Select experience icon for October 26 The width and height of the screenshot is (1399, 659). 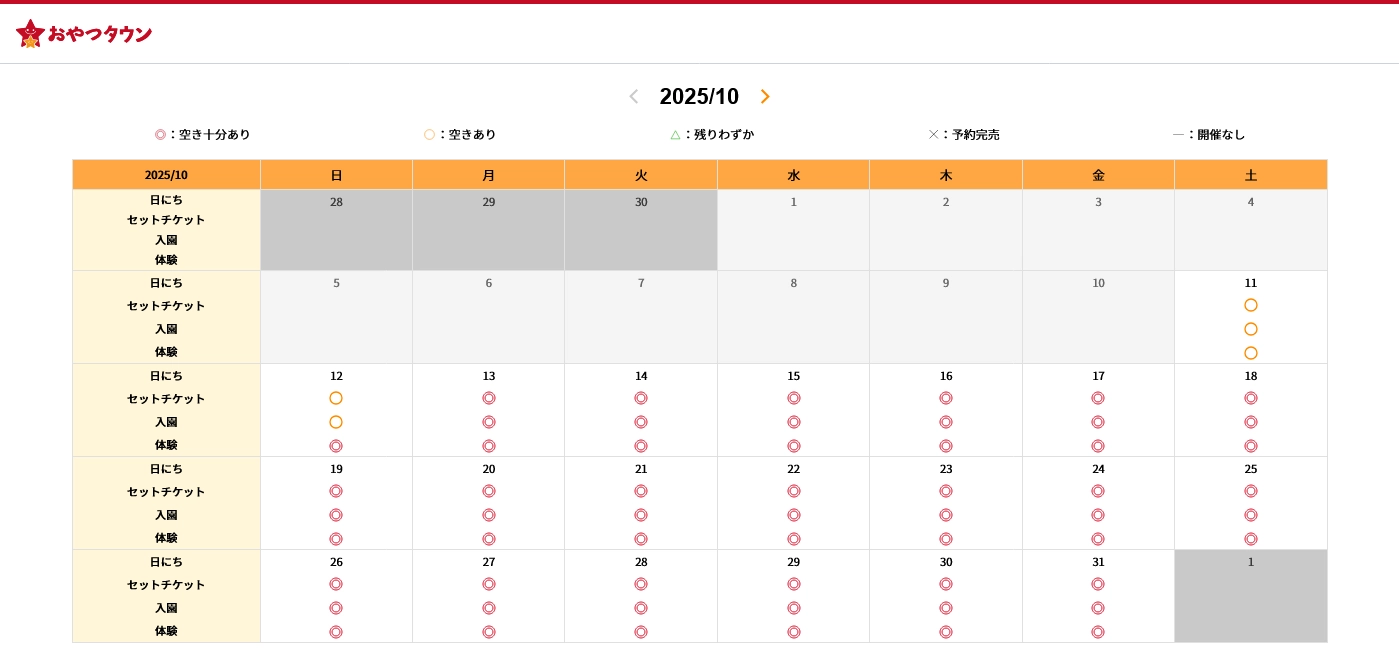click(x=336, y=632)
